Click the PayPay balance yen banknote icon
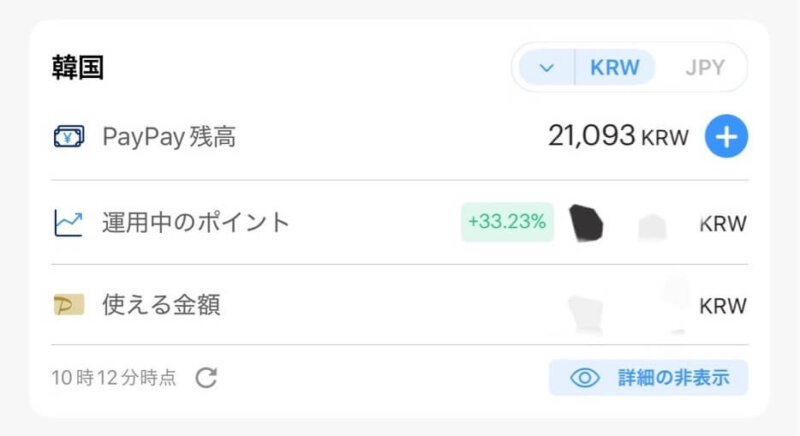The height and width of the screenshot is (436, 800). click(69, 137)
